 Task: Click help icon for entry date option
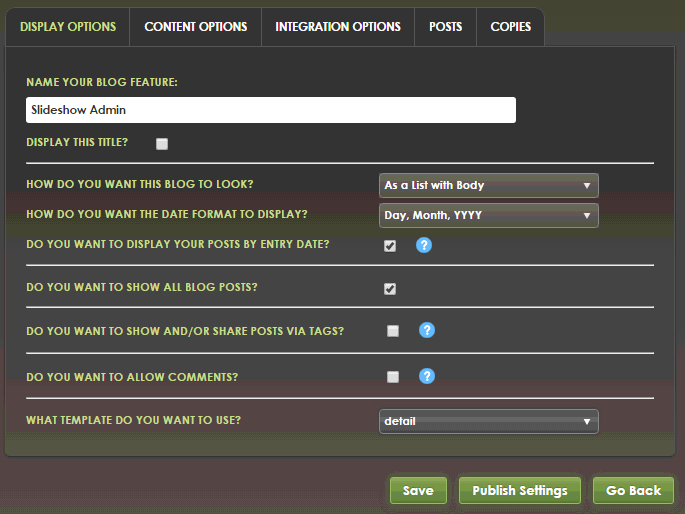pyautogui.click(x=424, y=245)
